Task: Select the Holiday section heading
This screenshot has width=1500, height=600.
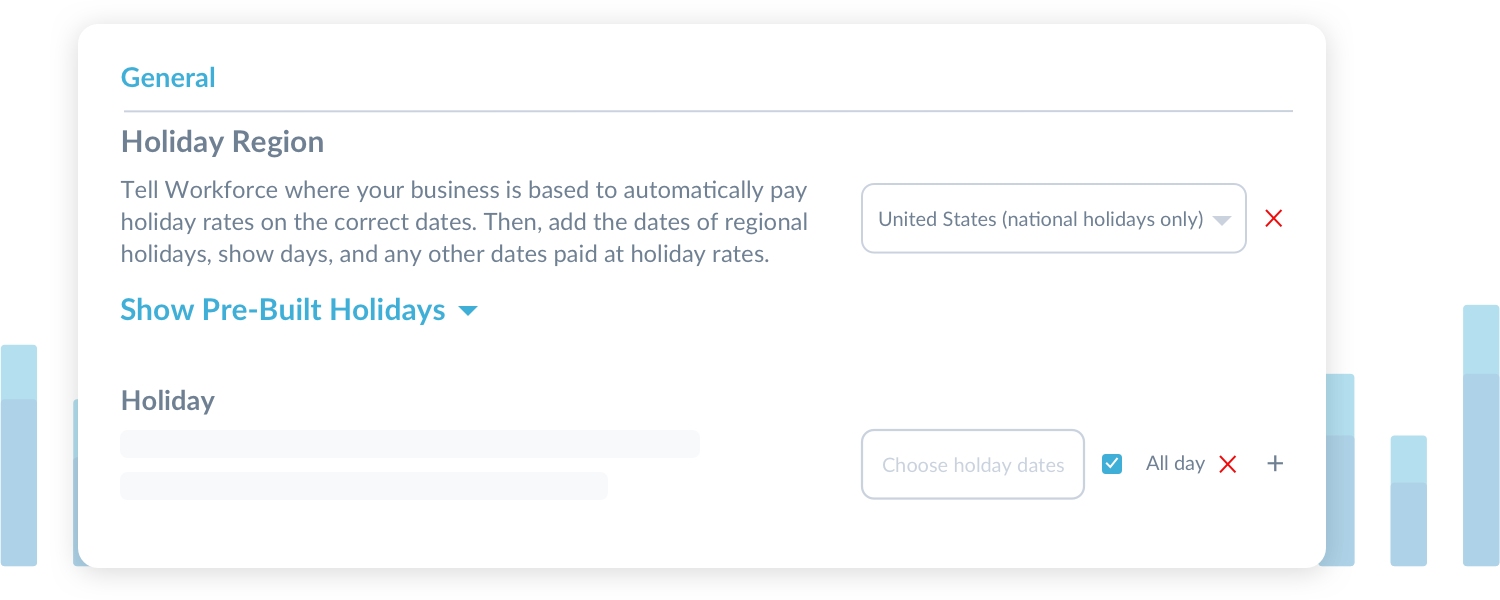Action: point(168,401)
